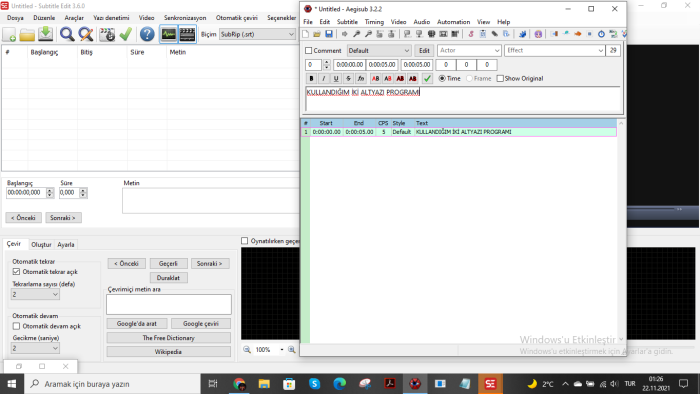Open the font face selector (fn) button
This screenshot has width=700, height=394.
click(361, 79)
